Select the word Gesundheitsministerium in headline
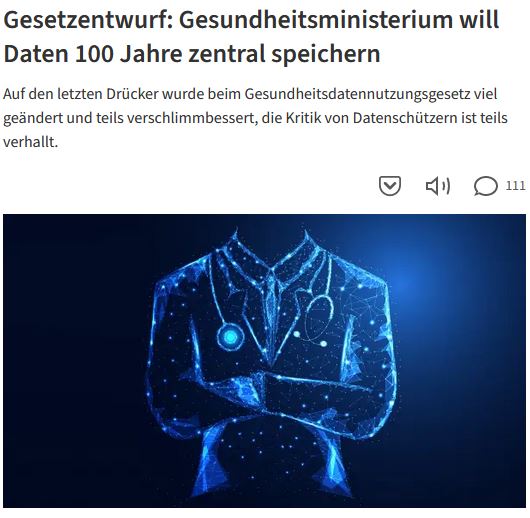530x518 pixels. click(315, 20)
